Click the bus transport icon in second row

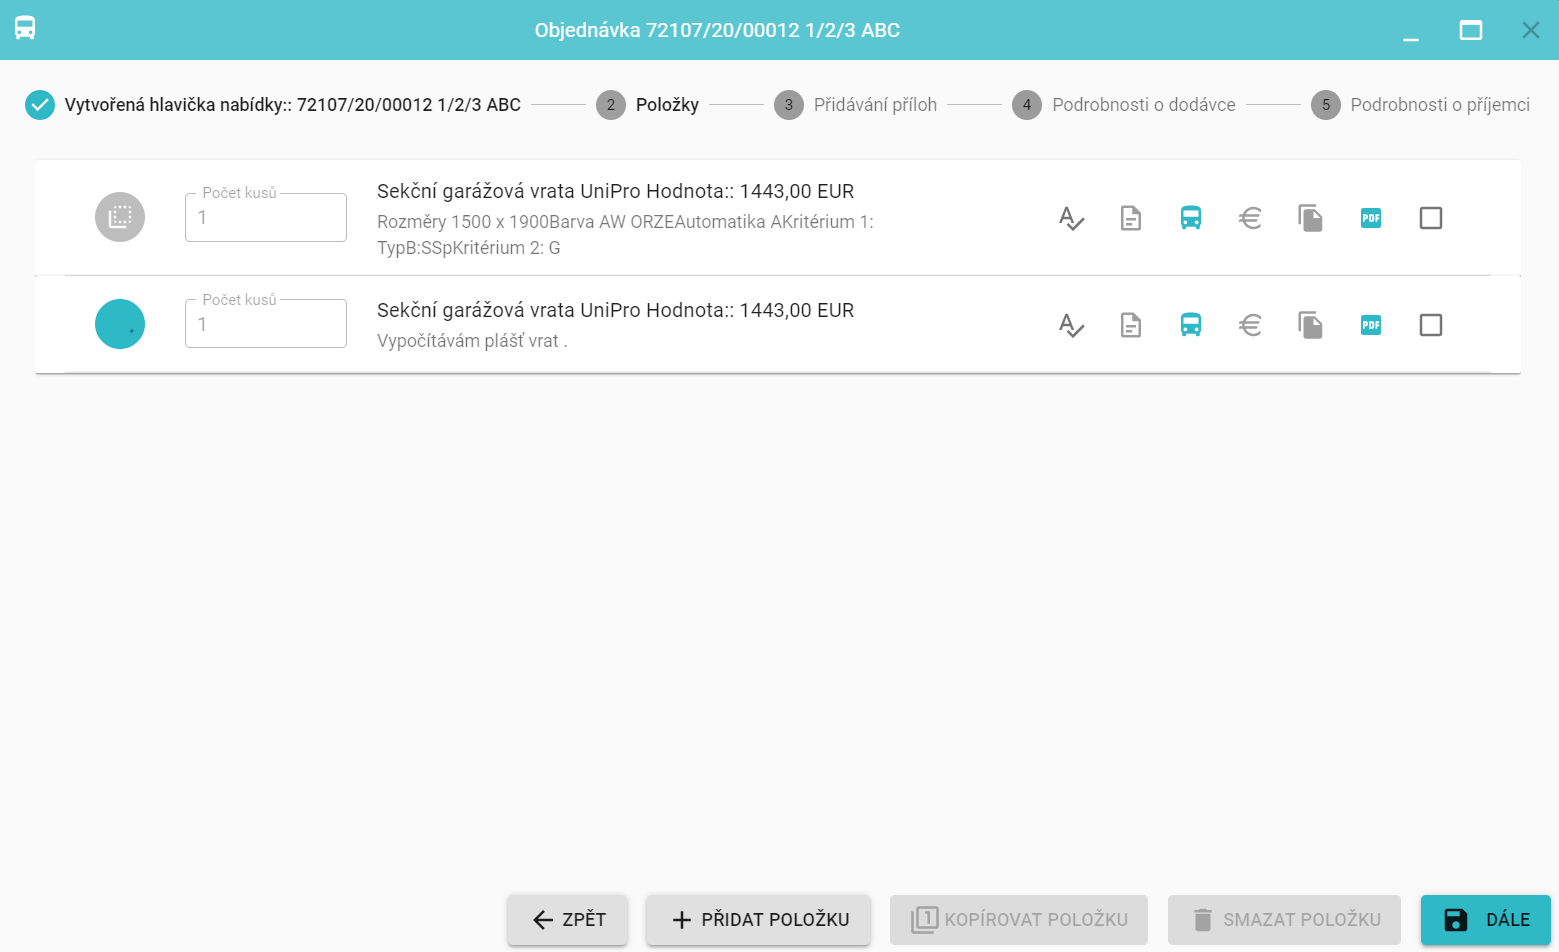[1190, 325]
